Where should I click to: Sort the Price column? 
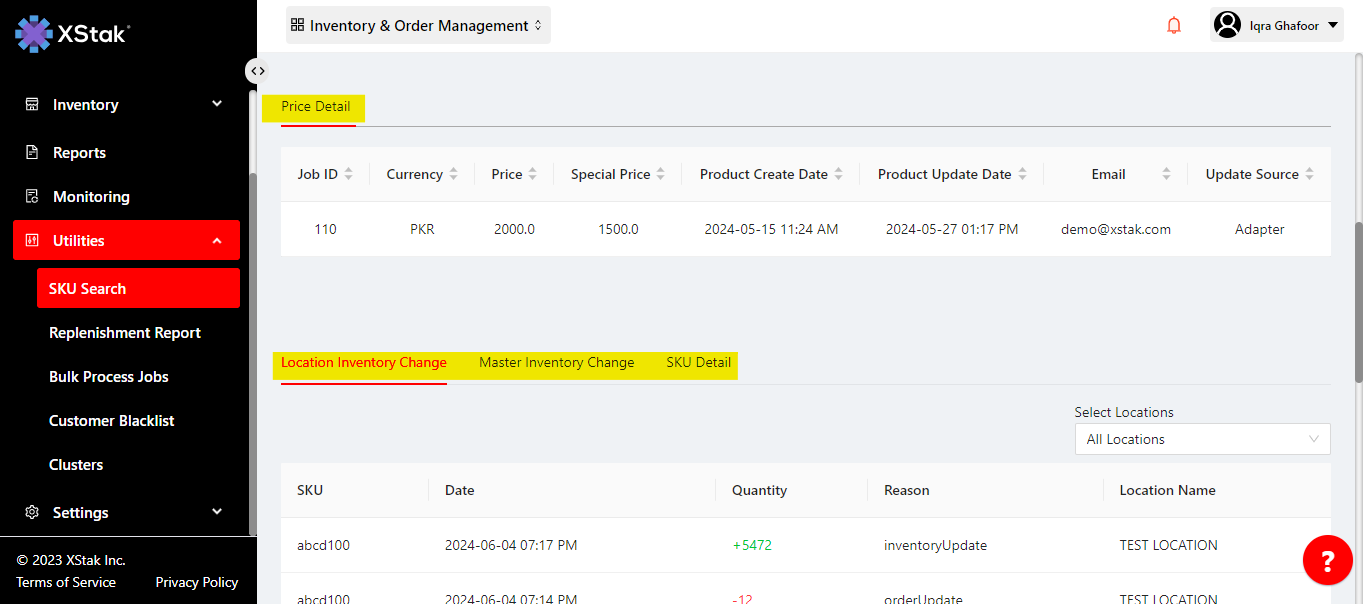click(532, 174)
